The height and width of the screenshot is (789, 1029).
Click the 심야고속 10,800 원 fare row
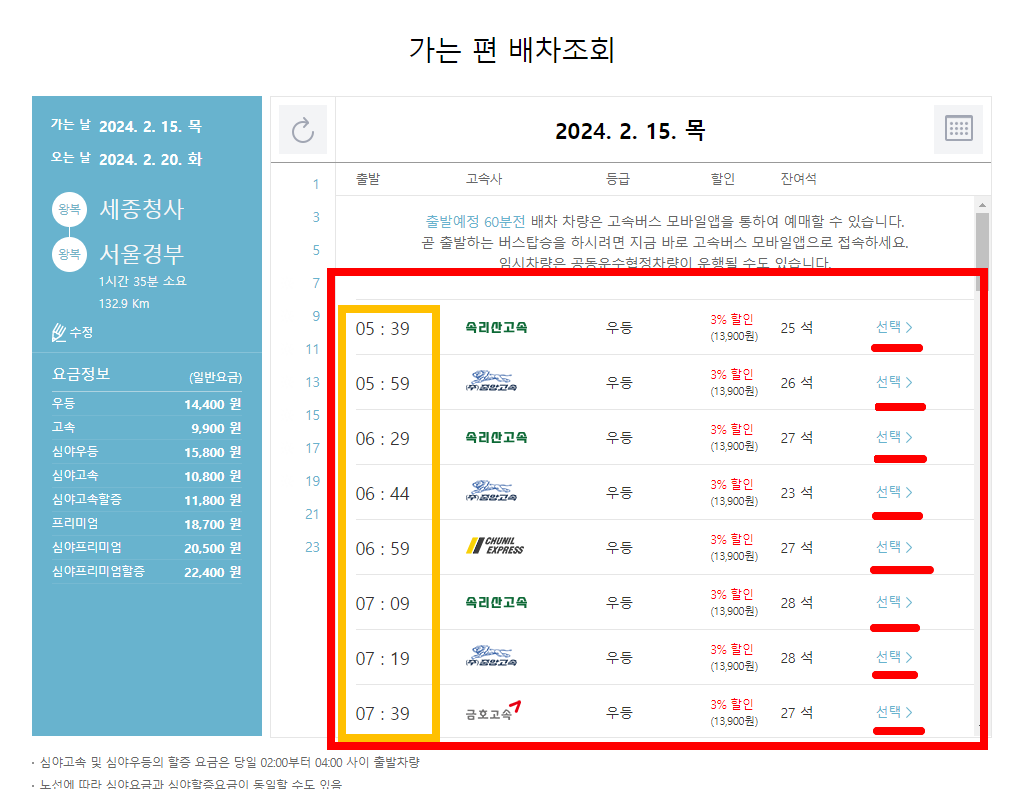click(146, 476)
